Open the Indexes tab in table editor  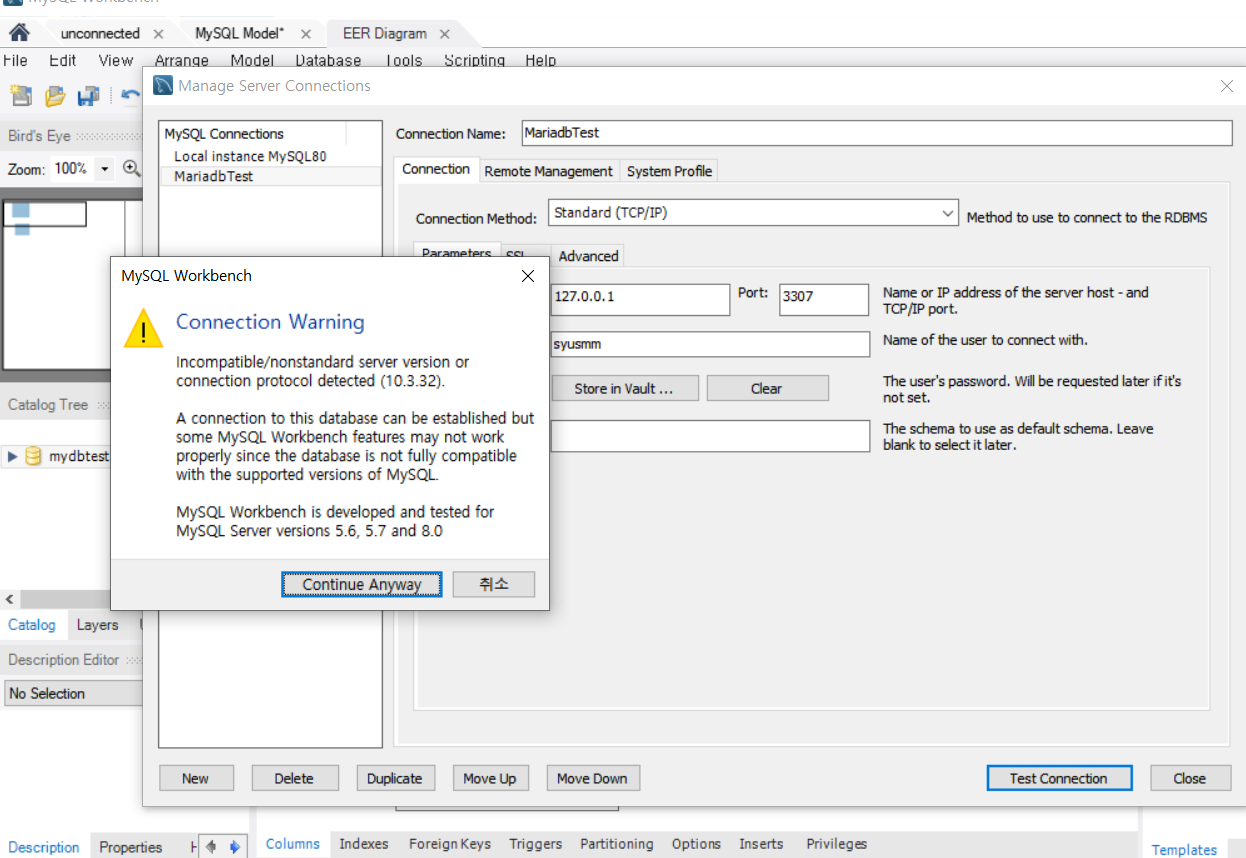[364, 844]
